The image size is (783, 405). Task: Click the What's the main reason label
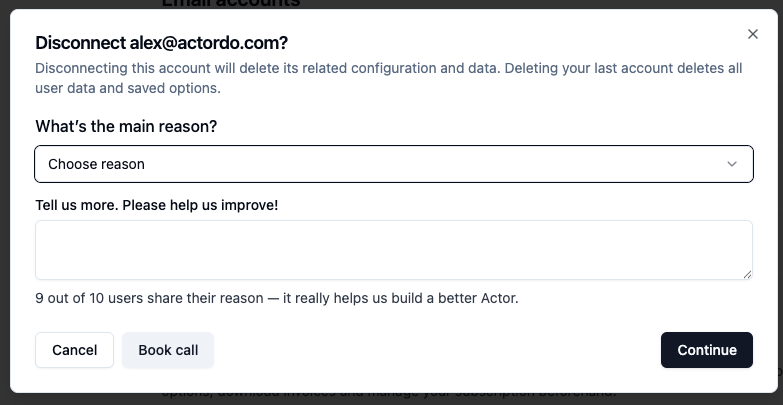point(126,126)
